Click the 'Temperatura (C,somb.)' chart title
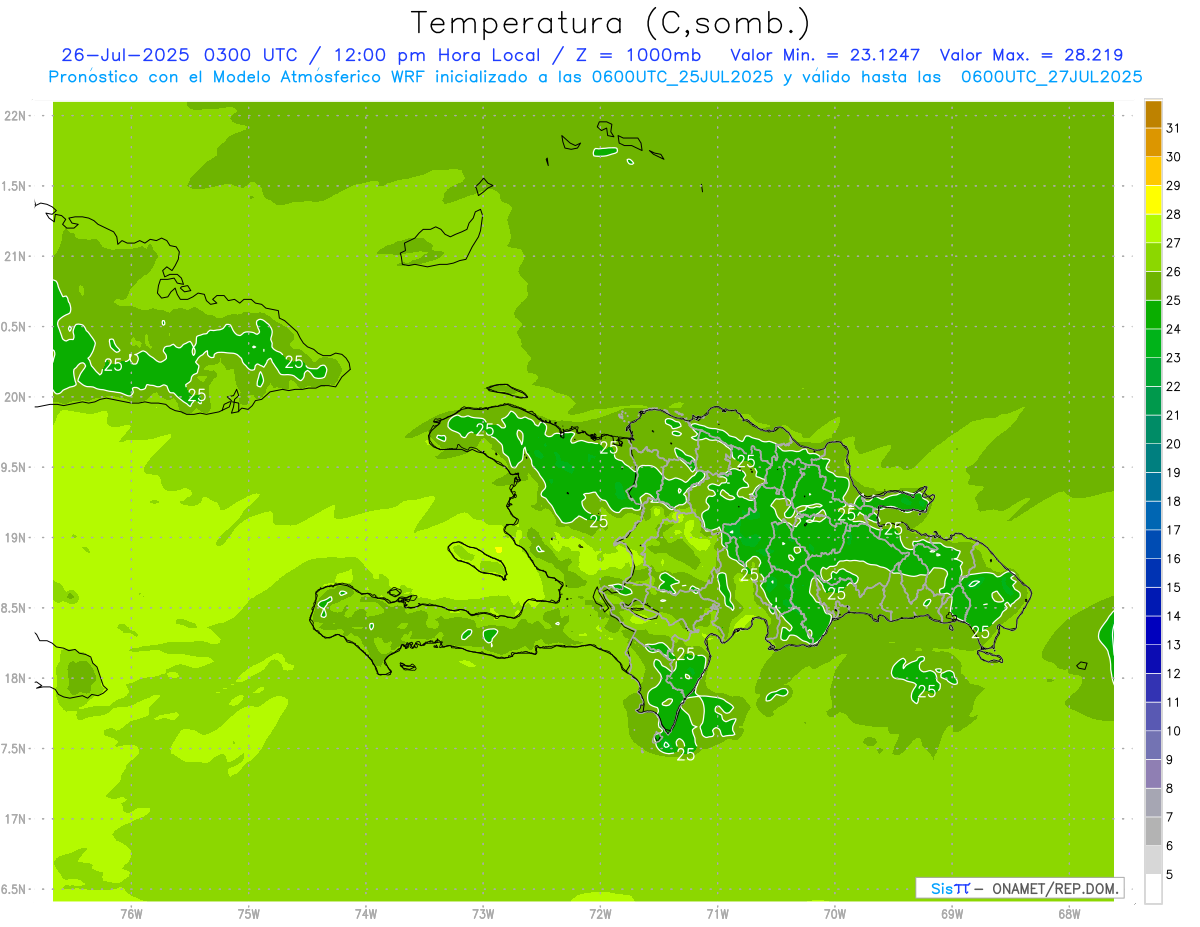Image resolution: width=1200 pixels, height=927 pixels. 610,23
